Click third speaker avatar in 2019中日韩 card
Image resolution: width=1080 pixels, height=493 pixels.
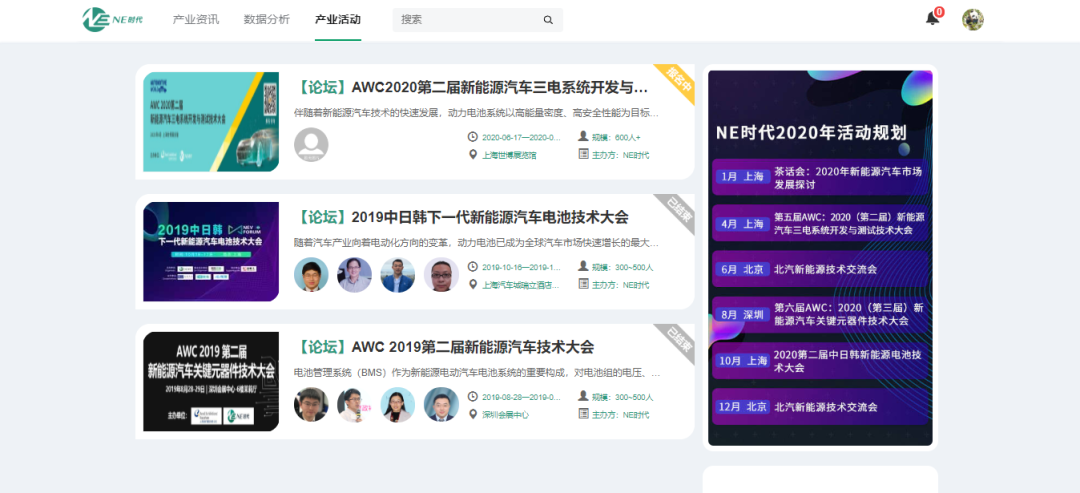(397, 275)
